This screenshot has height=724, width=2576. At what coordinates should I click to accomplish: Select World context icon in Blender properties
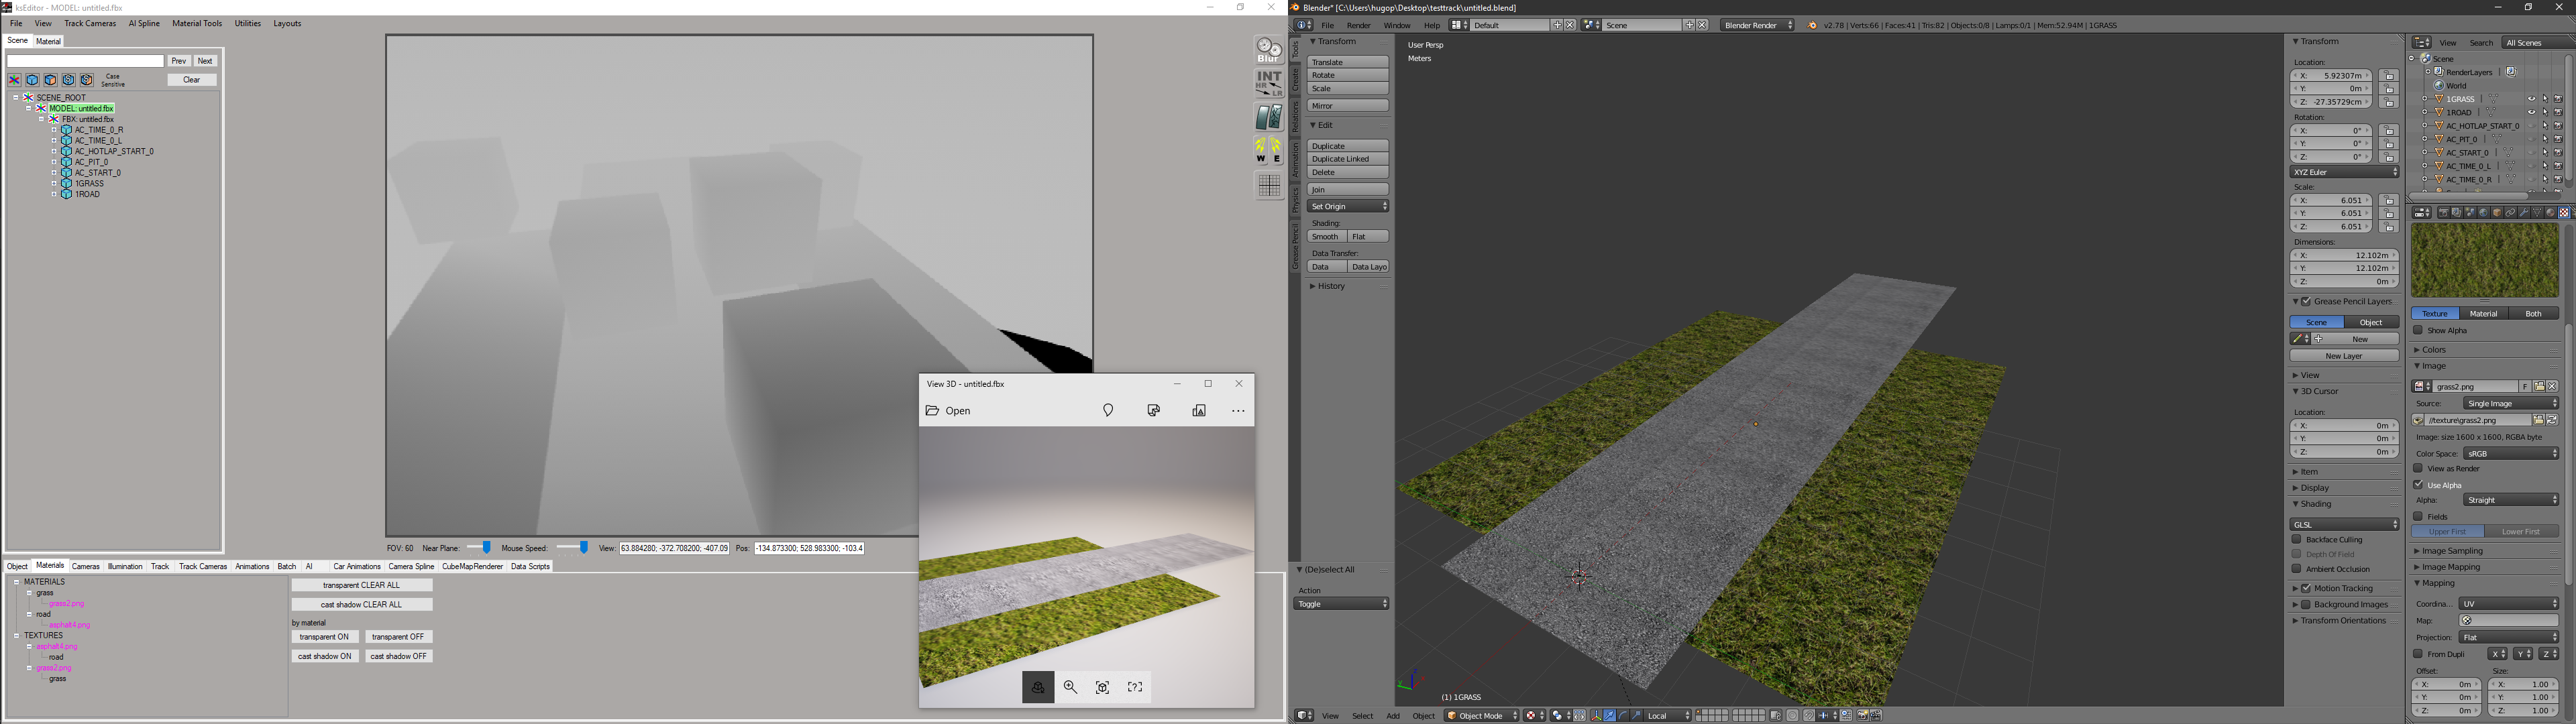pyautogui.click(x=2483, y=213)
